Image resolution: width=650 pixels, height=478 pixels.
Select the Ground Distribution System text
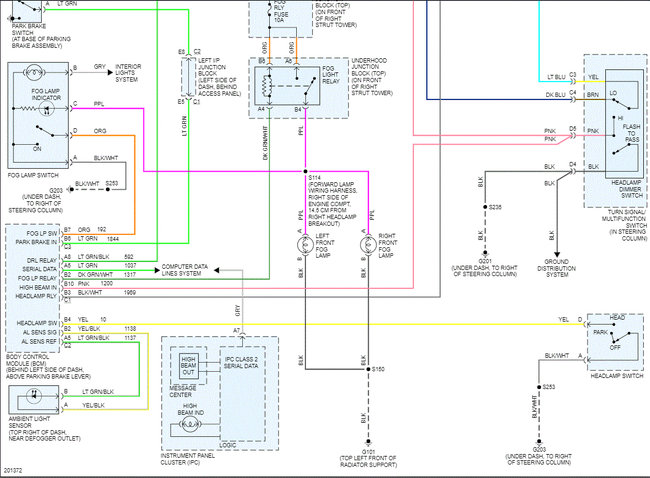coord(557,268)
